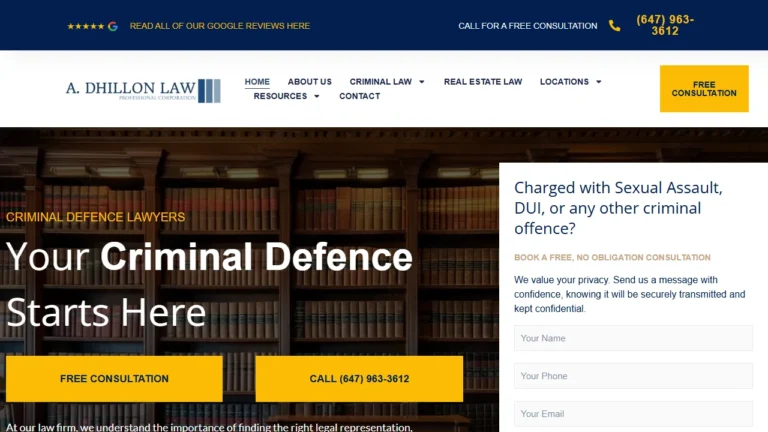
Task: Click 'Your Criminal Defence Starts Here' headline
Action: [x=209, y=284]
